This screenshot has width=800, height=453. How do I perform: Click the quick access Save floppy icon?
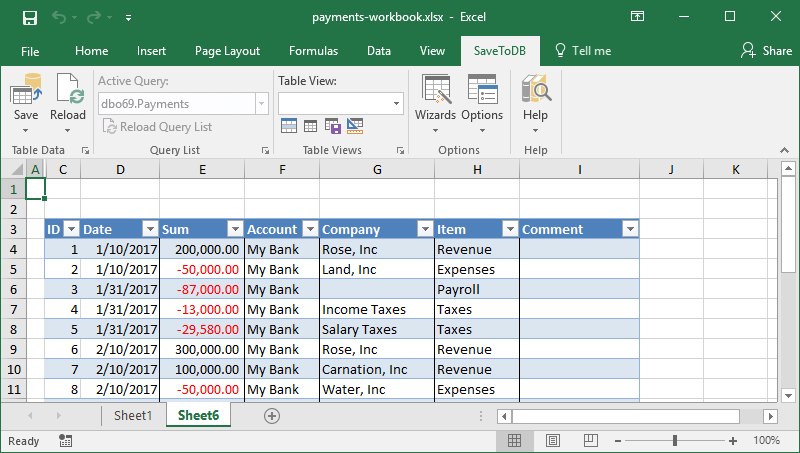tap(30, 18)
